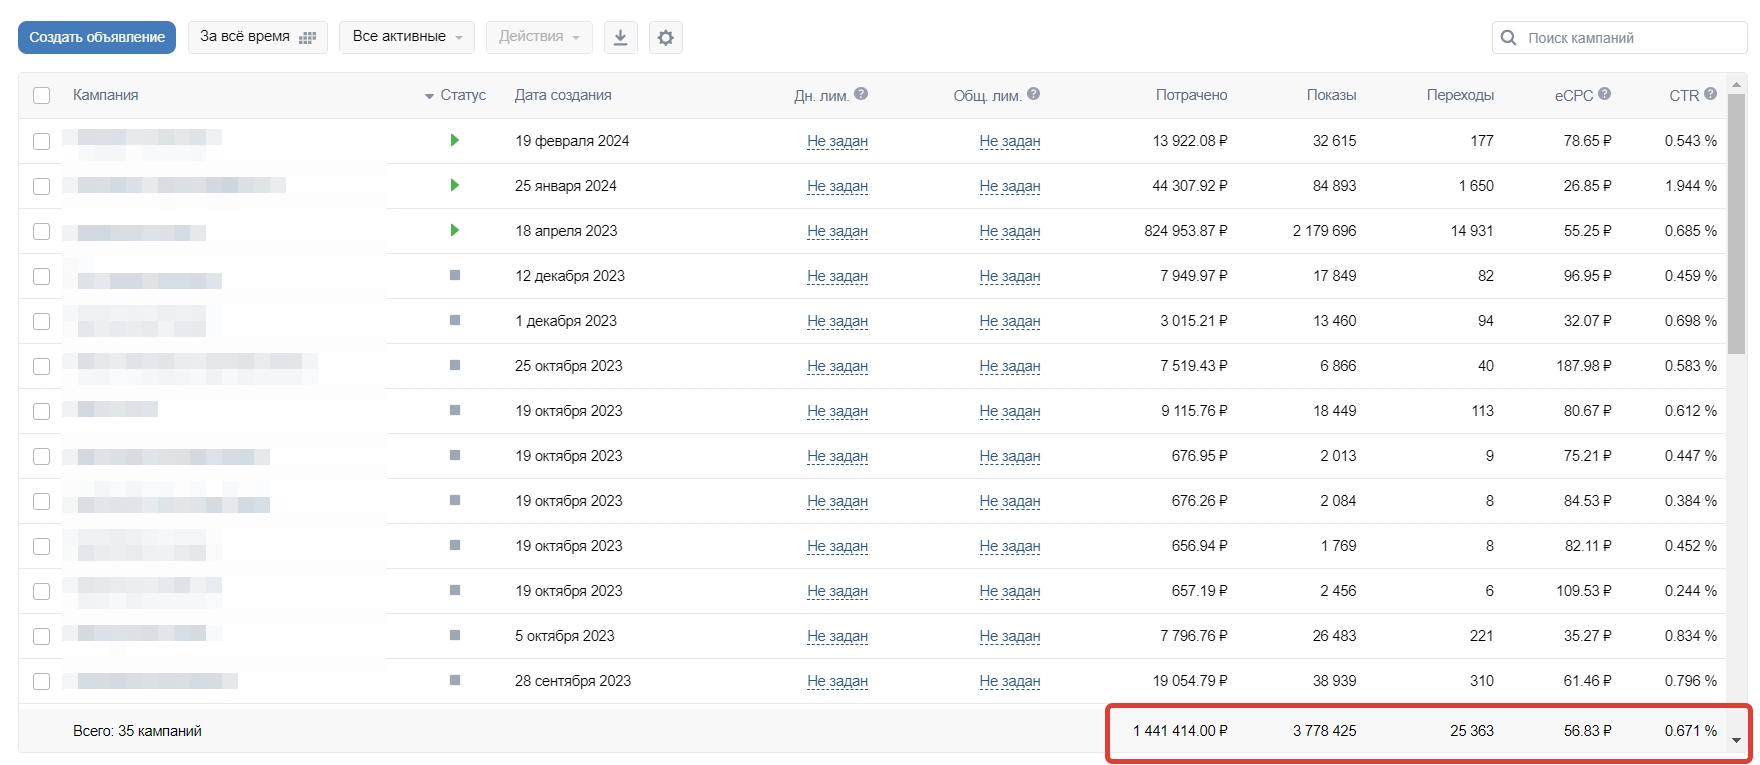The width and height of the screenshot is (1760, 765).
Task: Click Не задан daily limit for 18 апреля 2023
Action: 837,231
